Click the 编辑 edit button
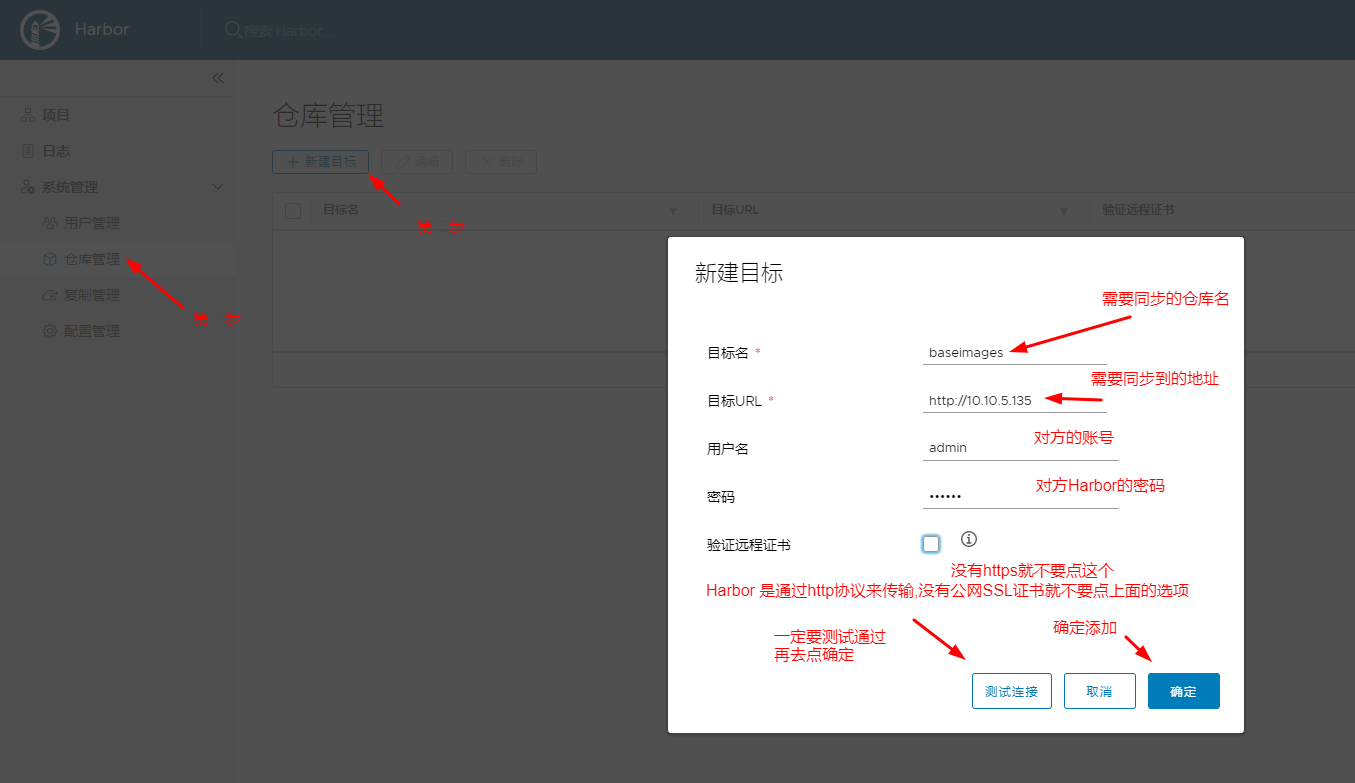The width and height of the screenshot is (1355, 783). [417, 162]
